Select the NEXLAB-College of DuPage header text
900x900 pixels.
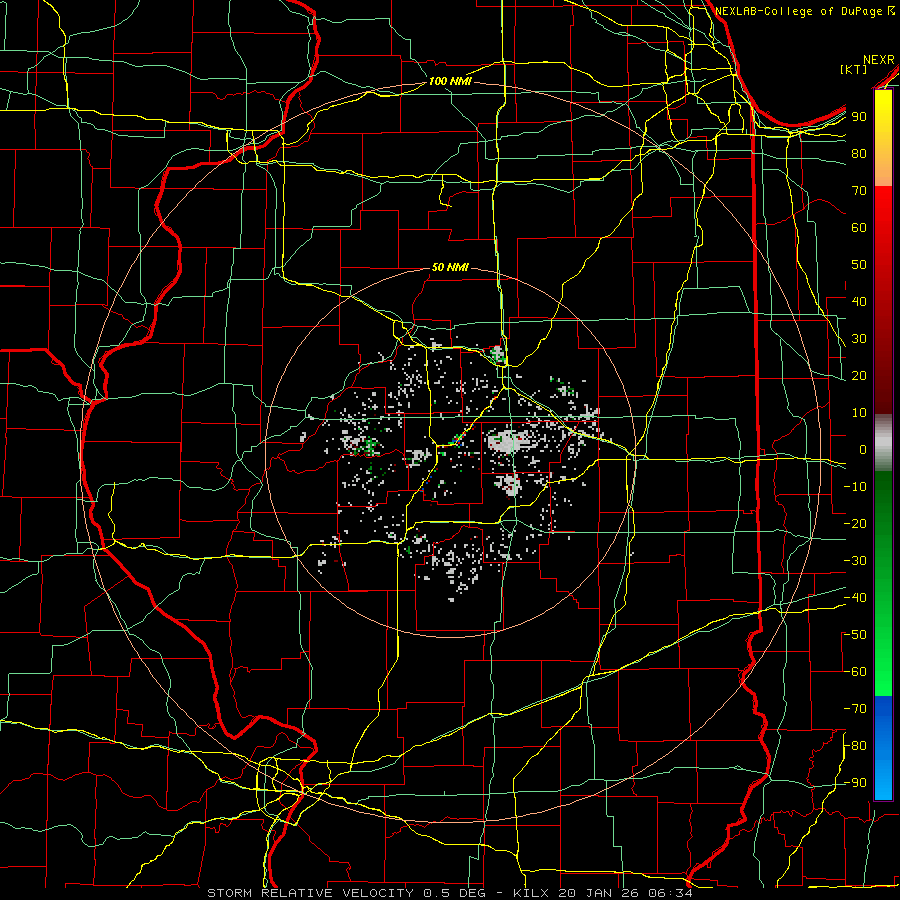coord(800,11)
